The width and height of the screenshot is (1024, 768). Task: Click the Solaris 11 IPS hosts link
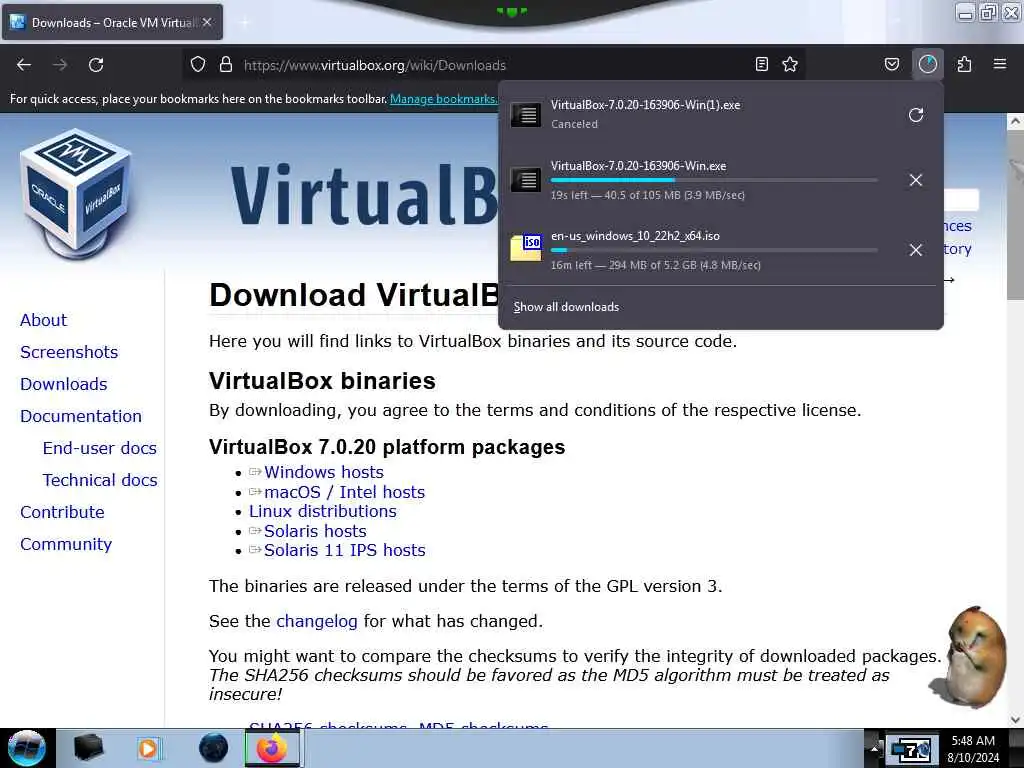point(344,551)
